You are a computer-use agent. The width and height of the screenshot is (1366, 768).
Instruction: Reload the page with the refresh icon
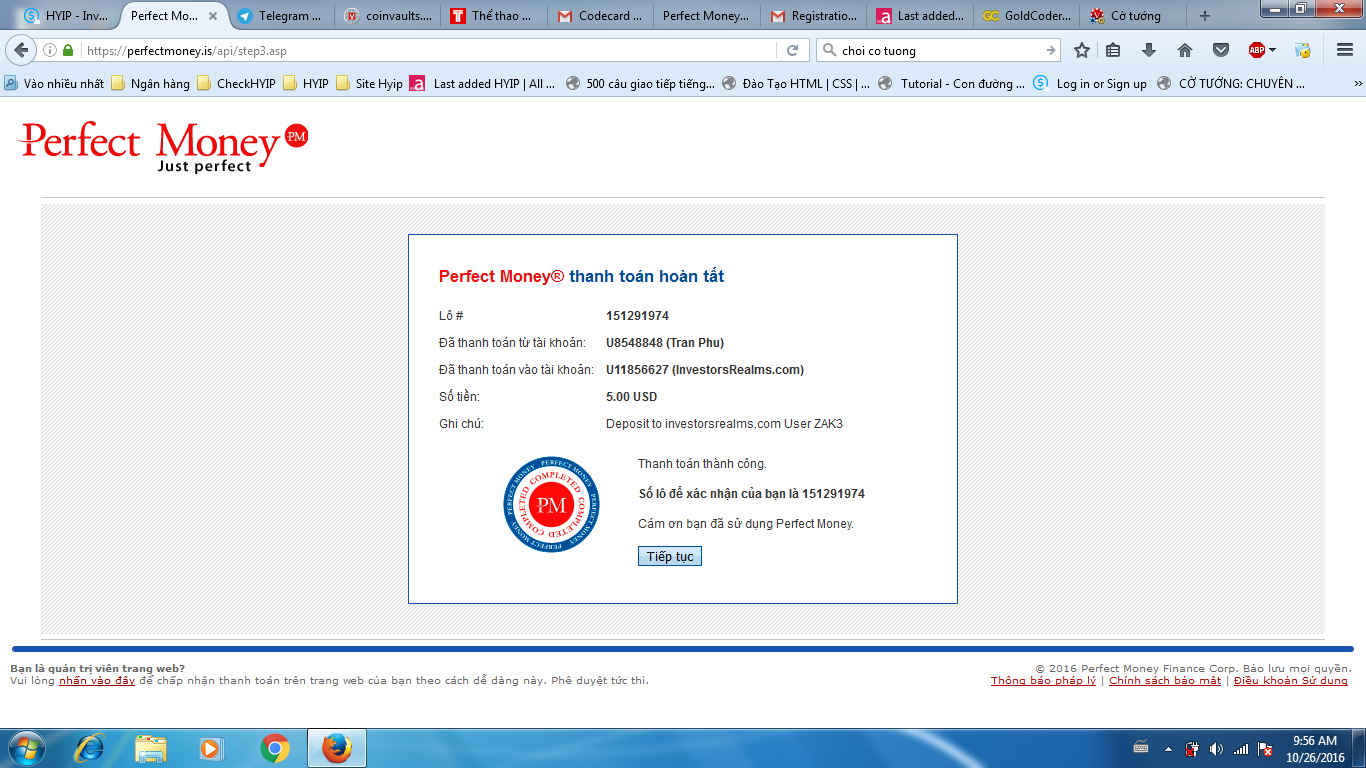click(792, 50)
